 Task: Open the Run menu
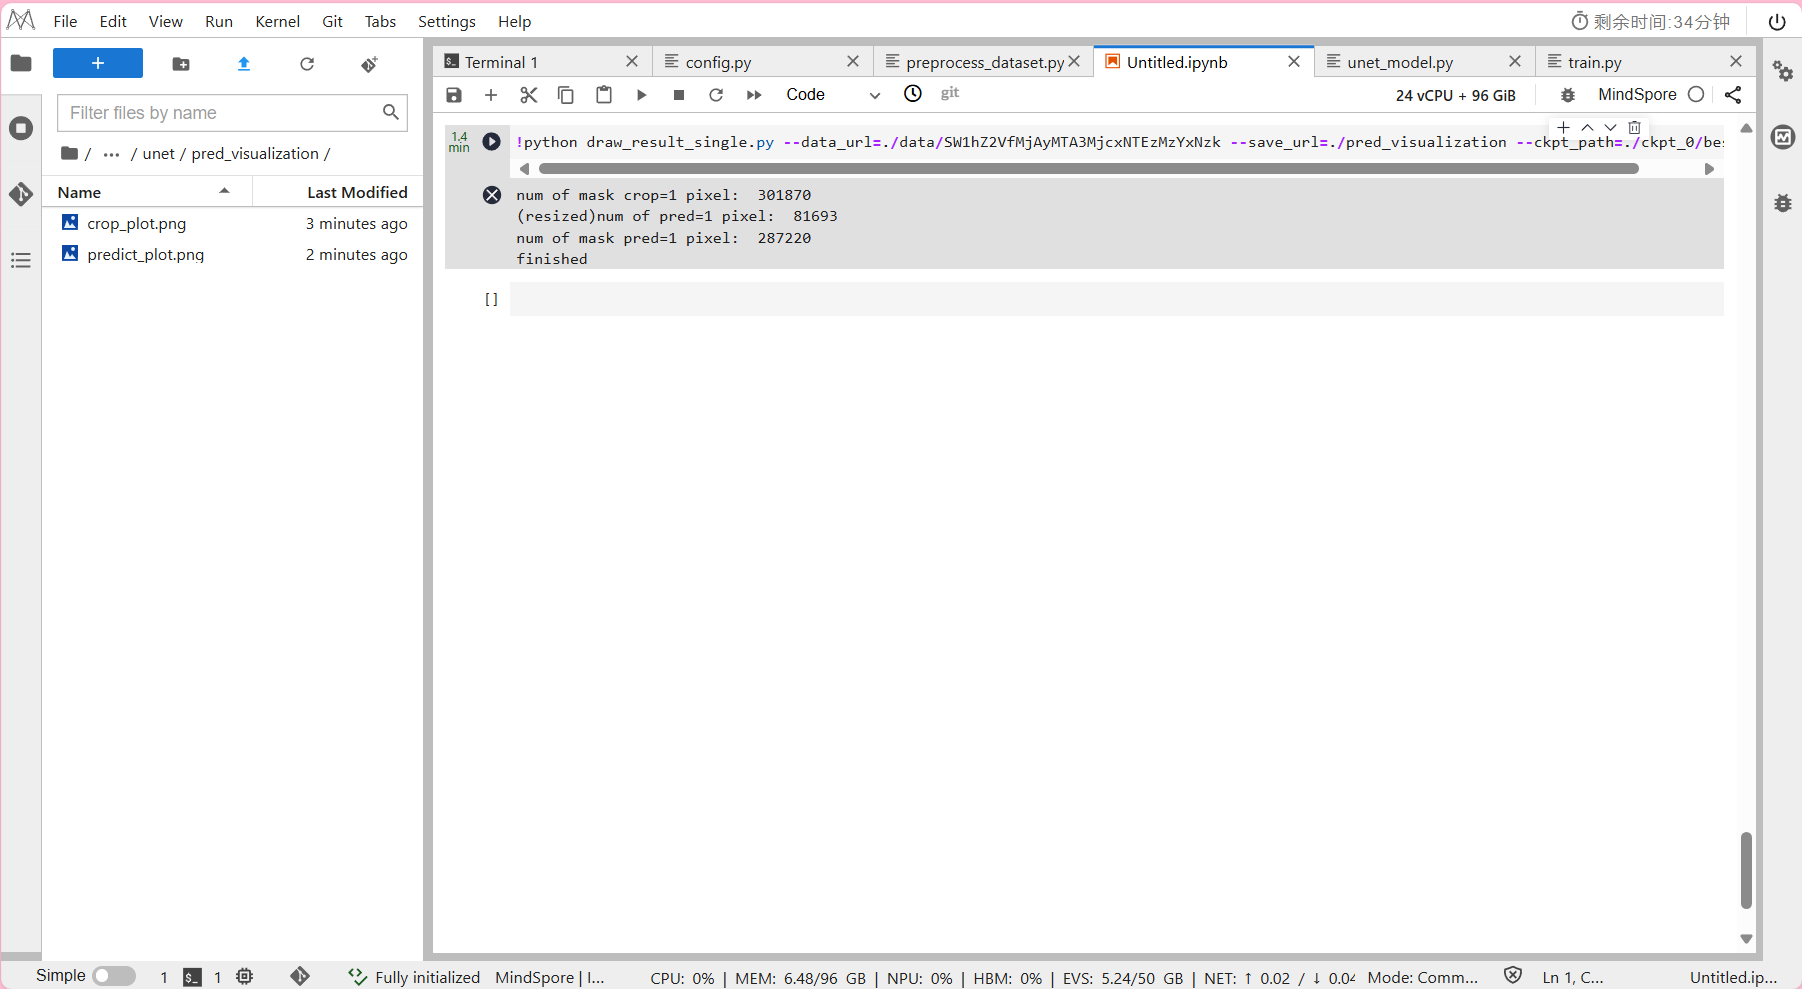[219, 21]
